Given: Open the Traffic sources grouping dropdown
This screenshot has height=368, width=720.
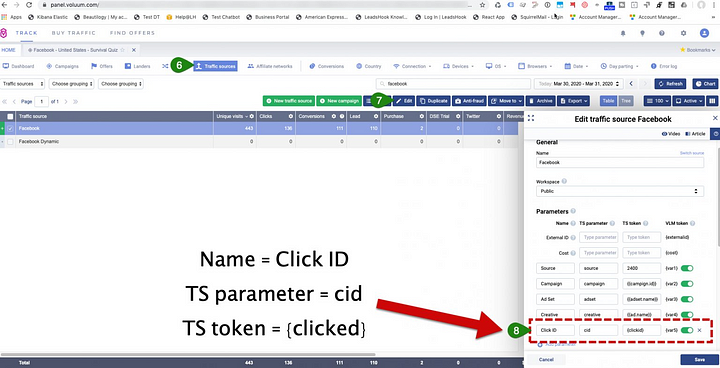Looking at the screenshot, I should (x=22, y=84).
